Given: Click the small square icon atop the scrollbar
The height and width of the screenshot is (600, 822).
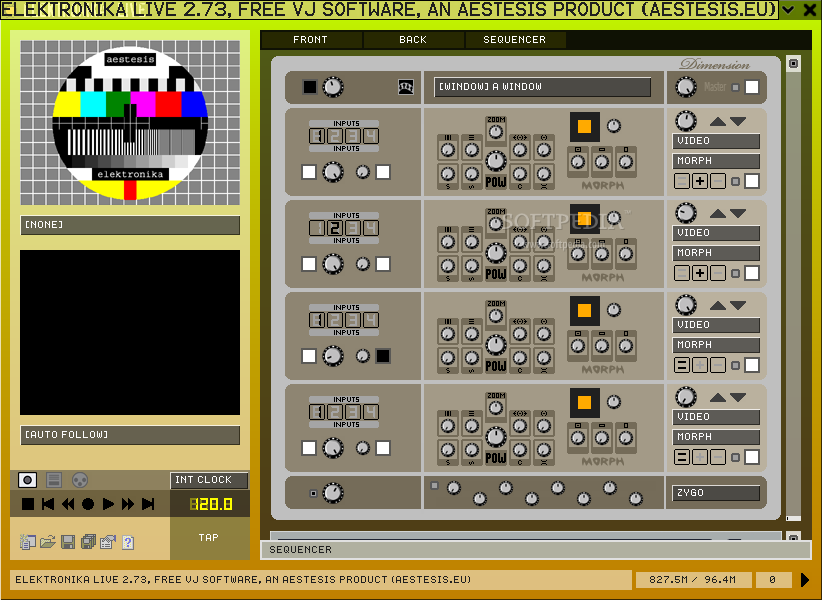Looking at the screenshot, I should 793,63.
